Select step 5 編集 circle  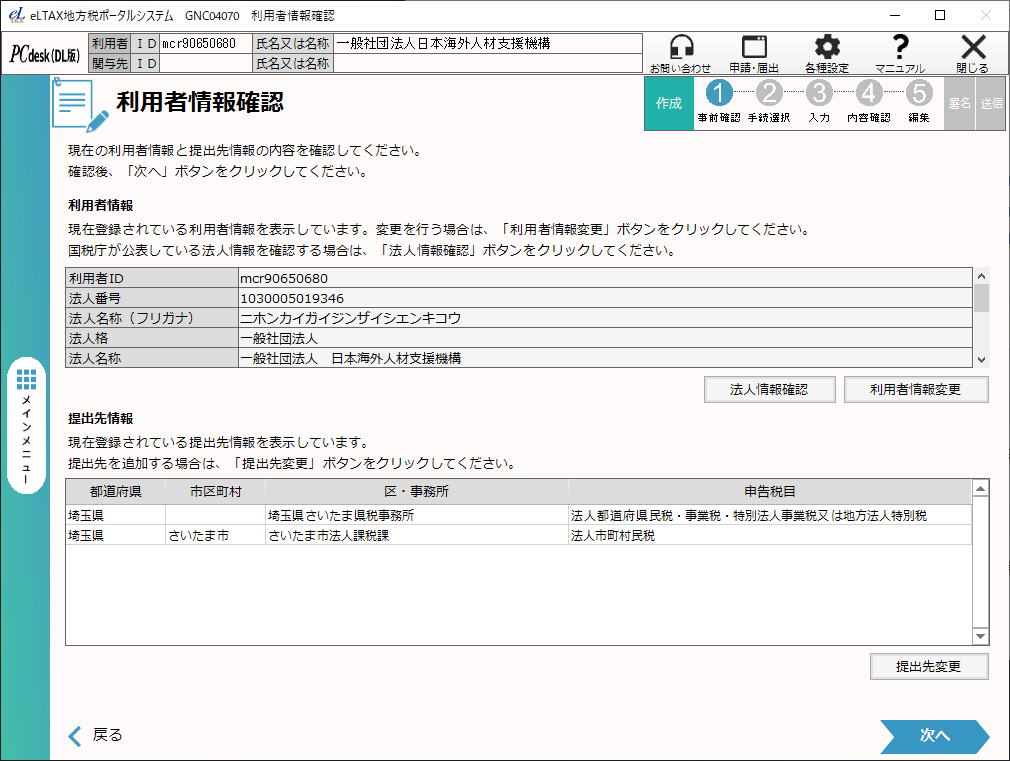(x=919, y=93)
